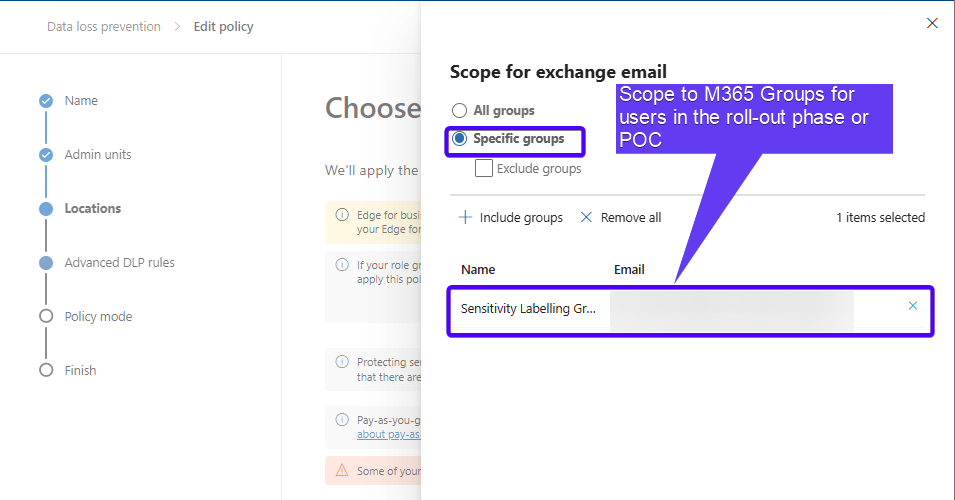Click the Edit policy breadcrumb
955x500 pixels.
224,27
